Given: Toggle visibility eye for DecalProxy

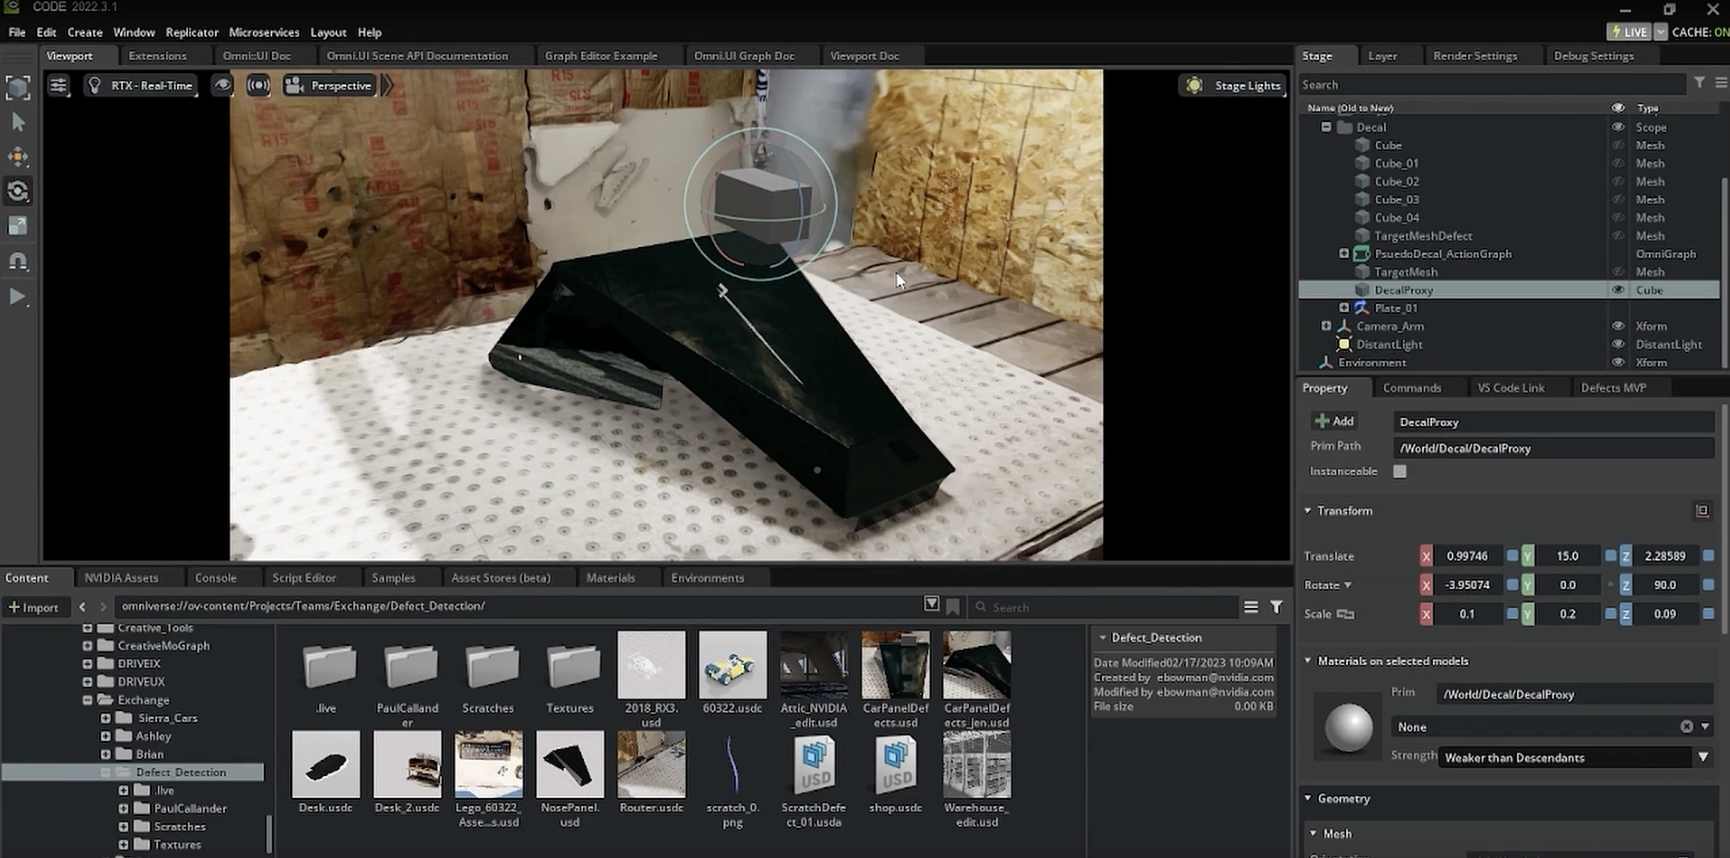Looking at the screenshot, I should point(1617,290).
